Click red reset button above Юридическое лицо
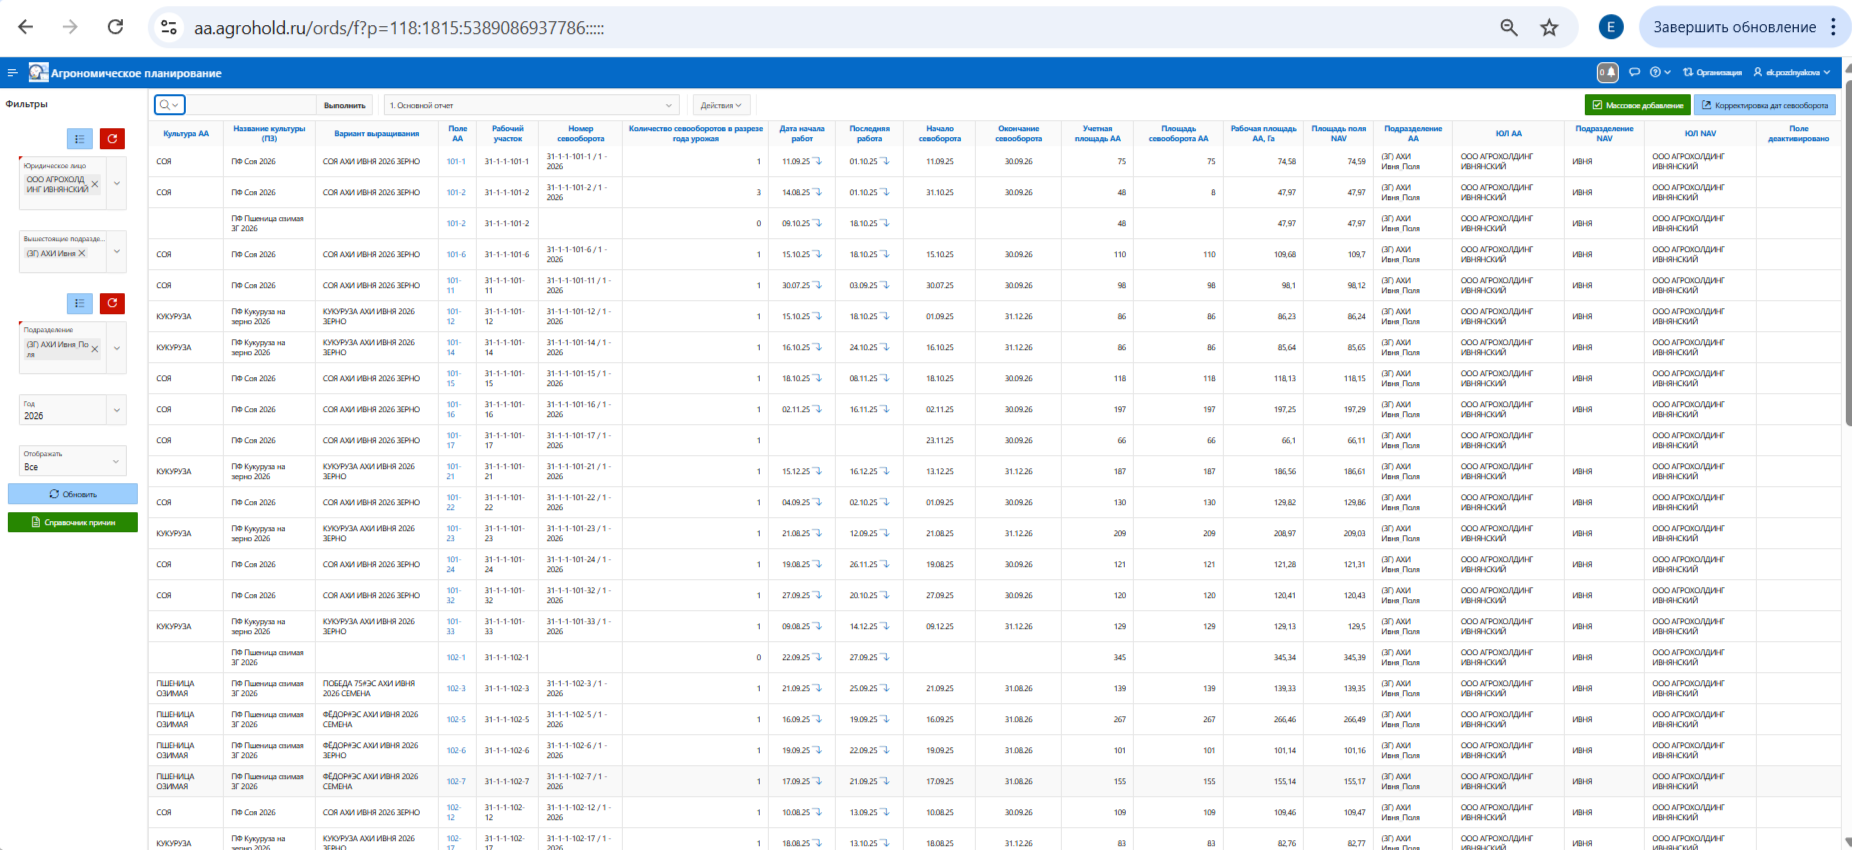The image size is (1852, 850). pos(113,139)
